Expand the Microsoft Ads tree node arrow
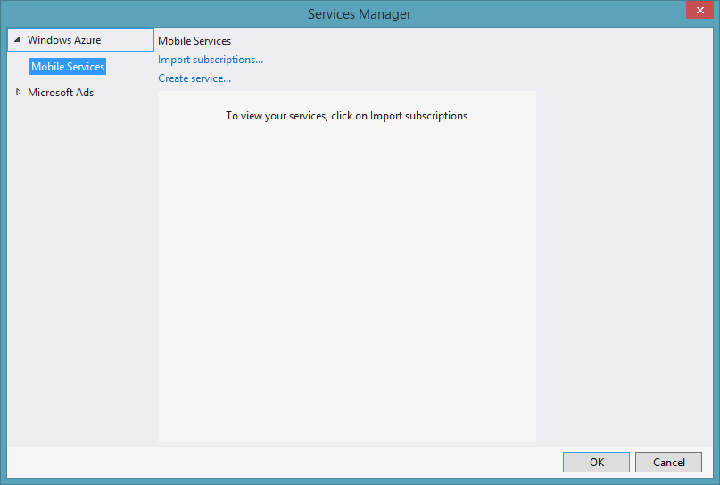 18,92
